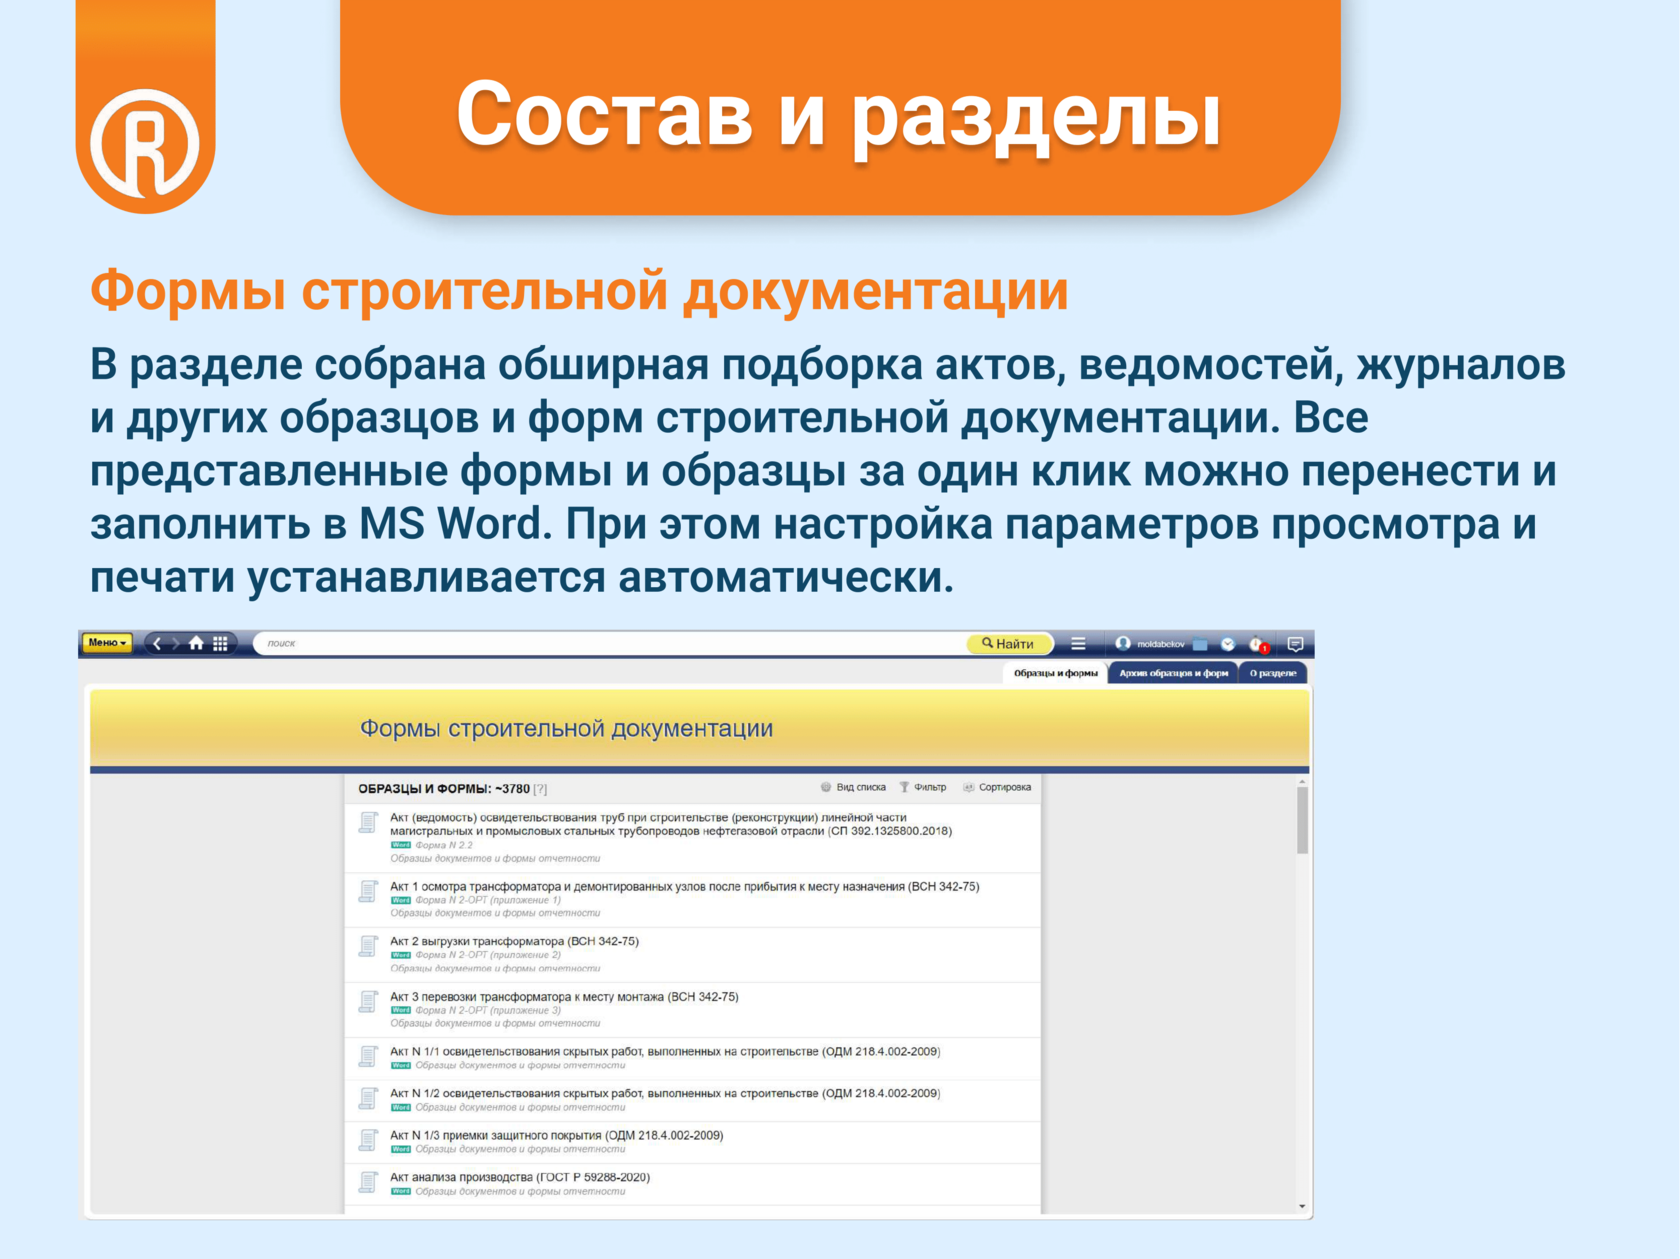Open Акт анализа производства document

pos(520,1178)
